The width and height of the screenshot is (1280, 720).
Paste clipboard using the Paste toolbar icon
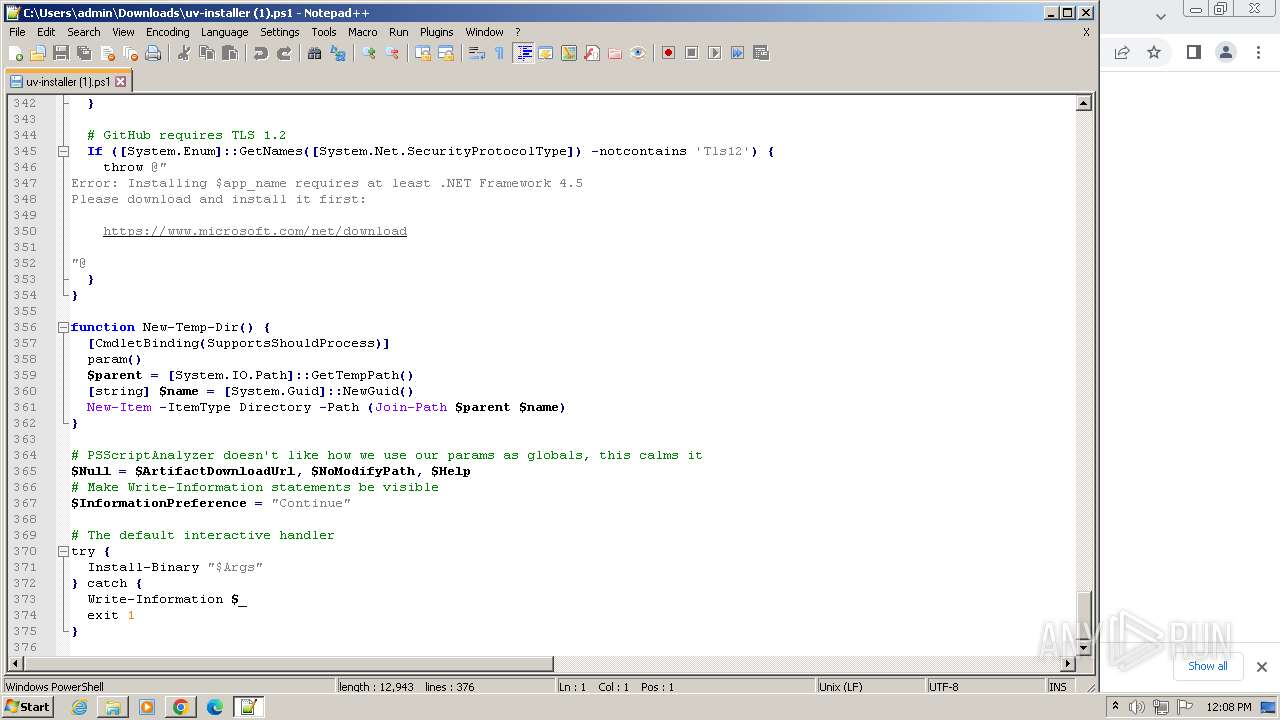[x=230, y=53]
